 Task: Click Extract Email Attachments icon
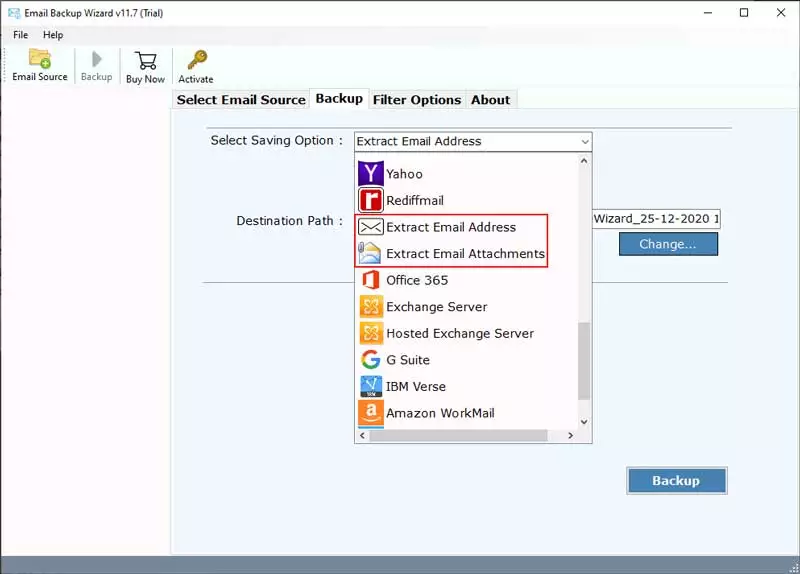[x=369, y=253]
